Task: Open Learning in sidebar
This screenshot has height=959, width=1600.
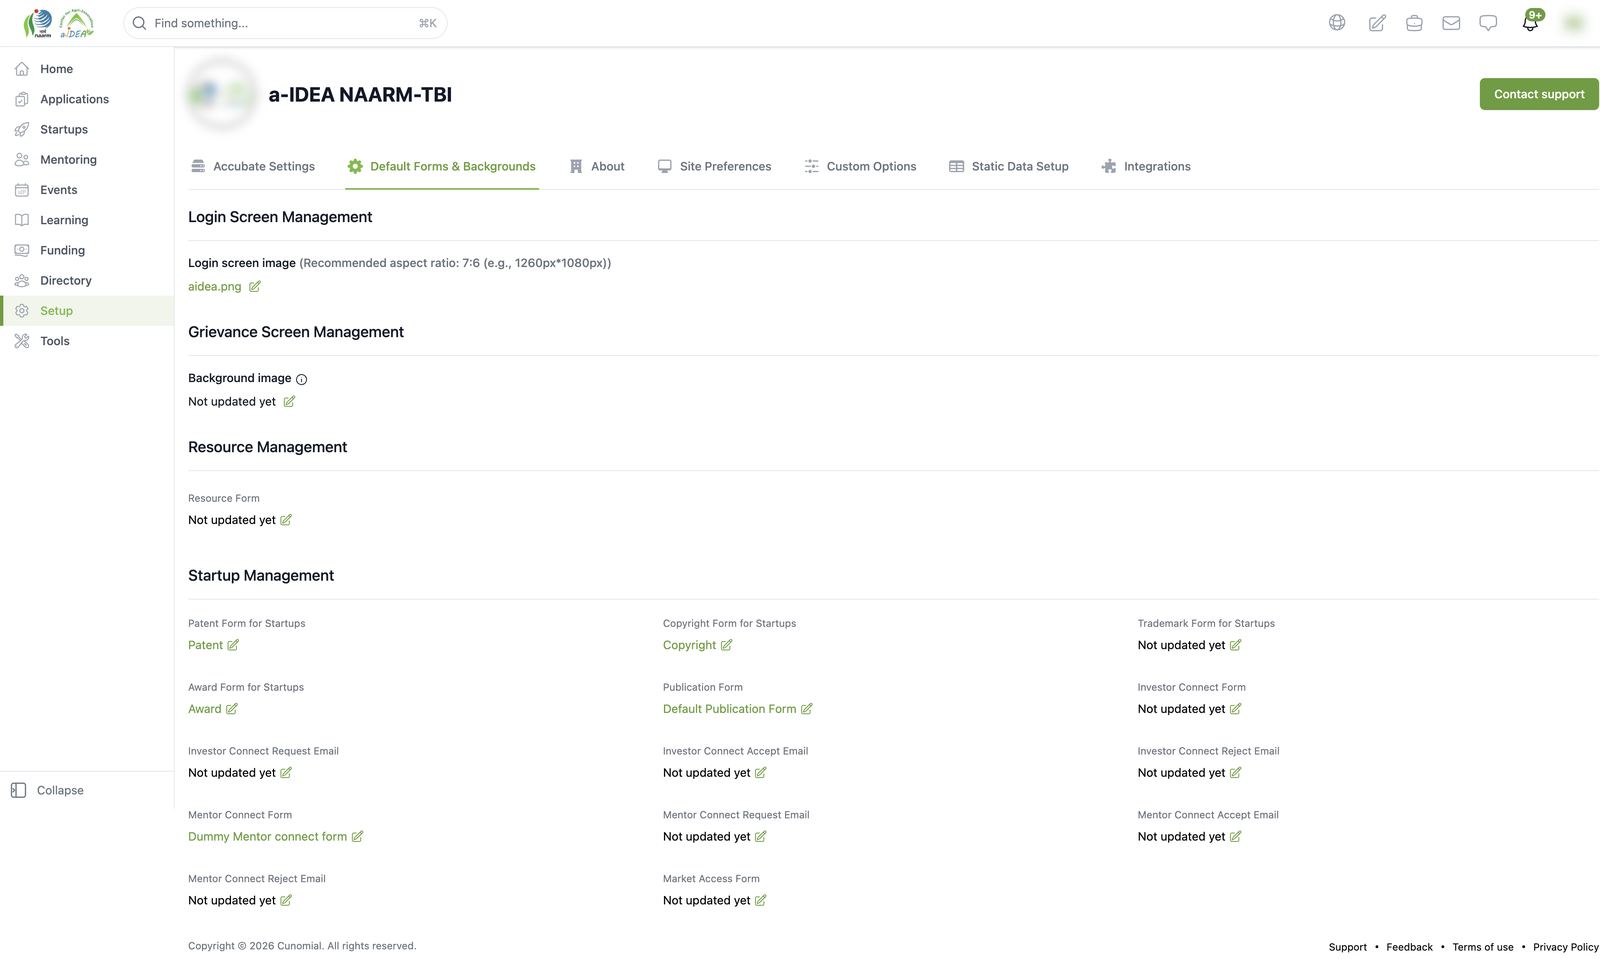Action: pyautogui.click(x=87, y=220)
